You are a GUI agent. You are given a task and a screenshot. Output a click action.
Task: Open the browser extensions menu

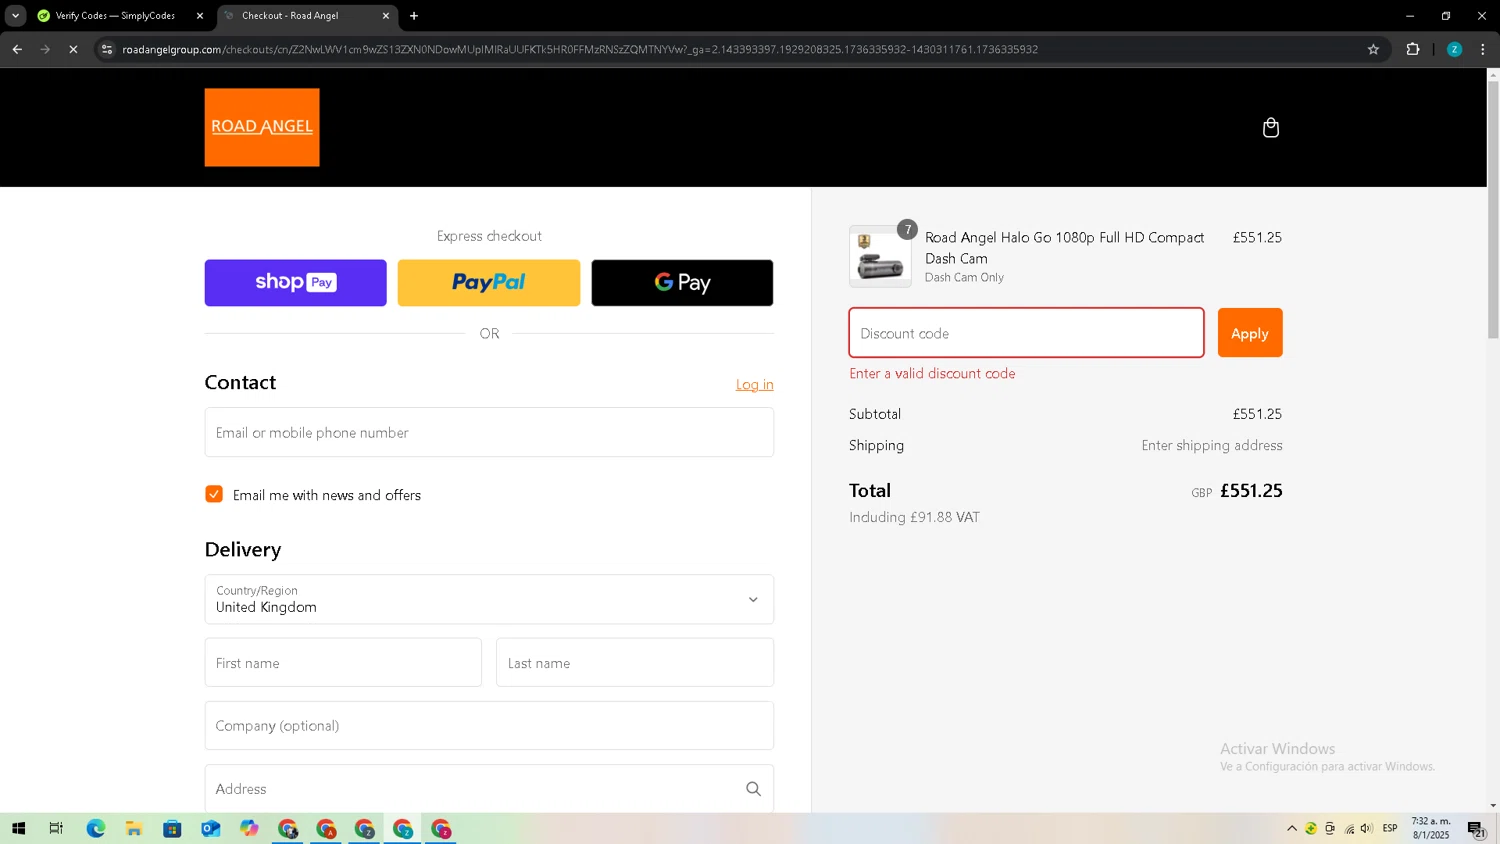[1412, 49]
